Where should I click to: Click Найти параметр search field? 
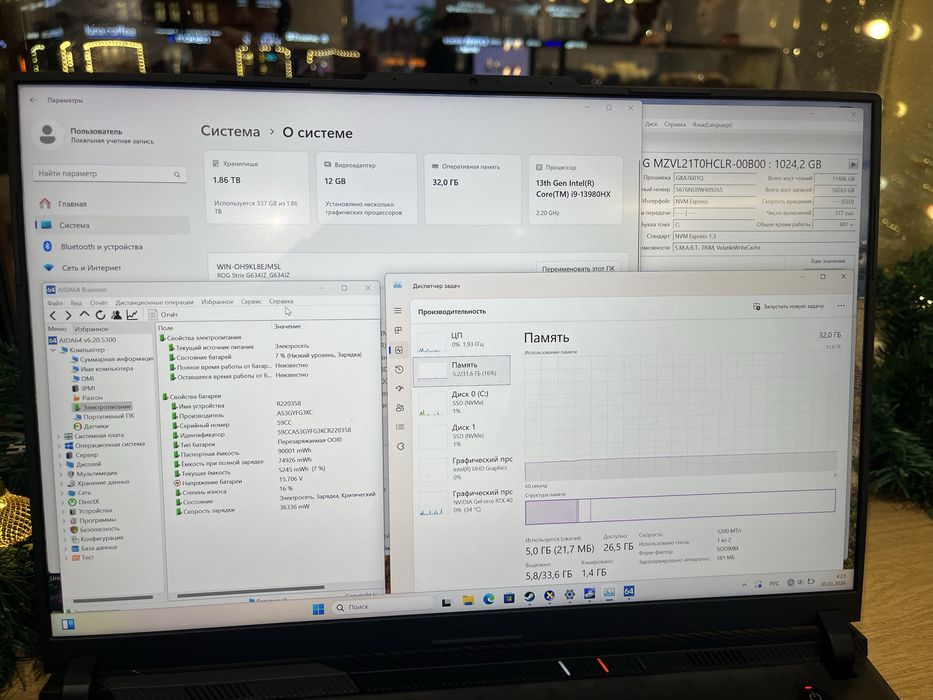pos(110,173)
